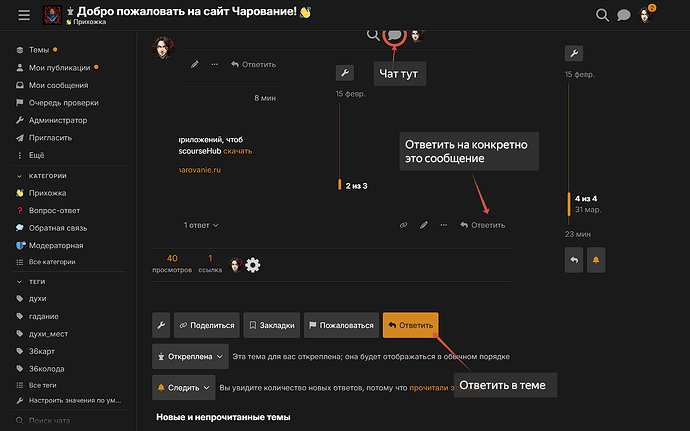The width and height of the screenshot is (690, 431).
Task: Click wrench button left of Поделиться
Action: point(161,324)
